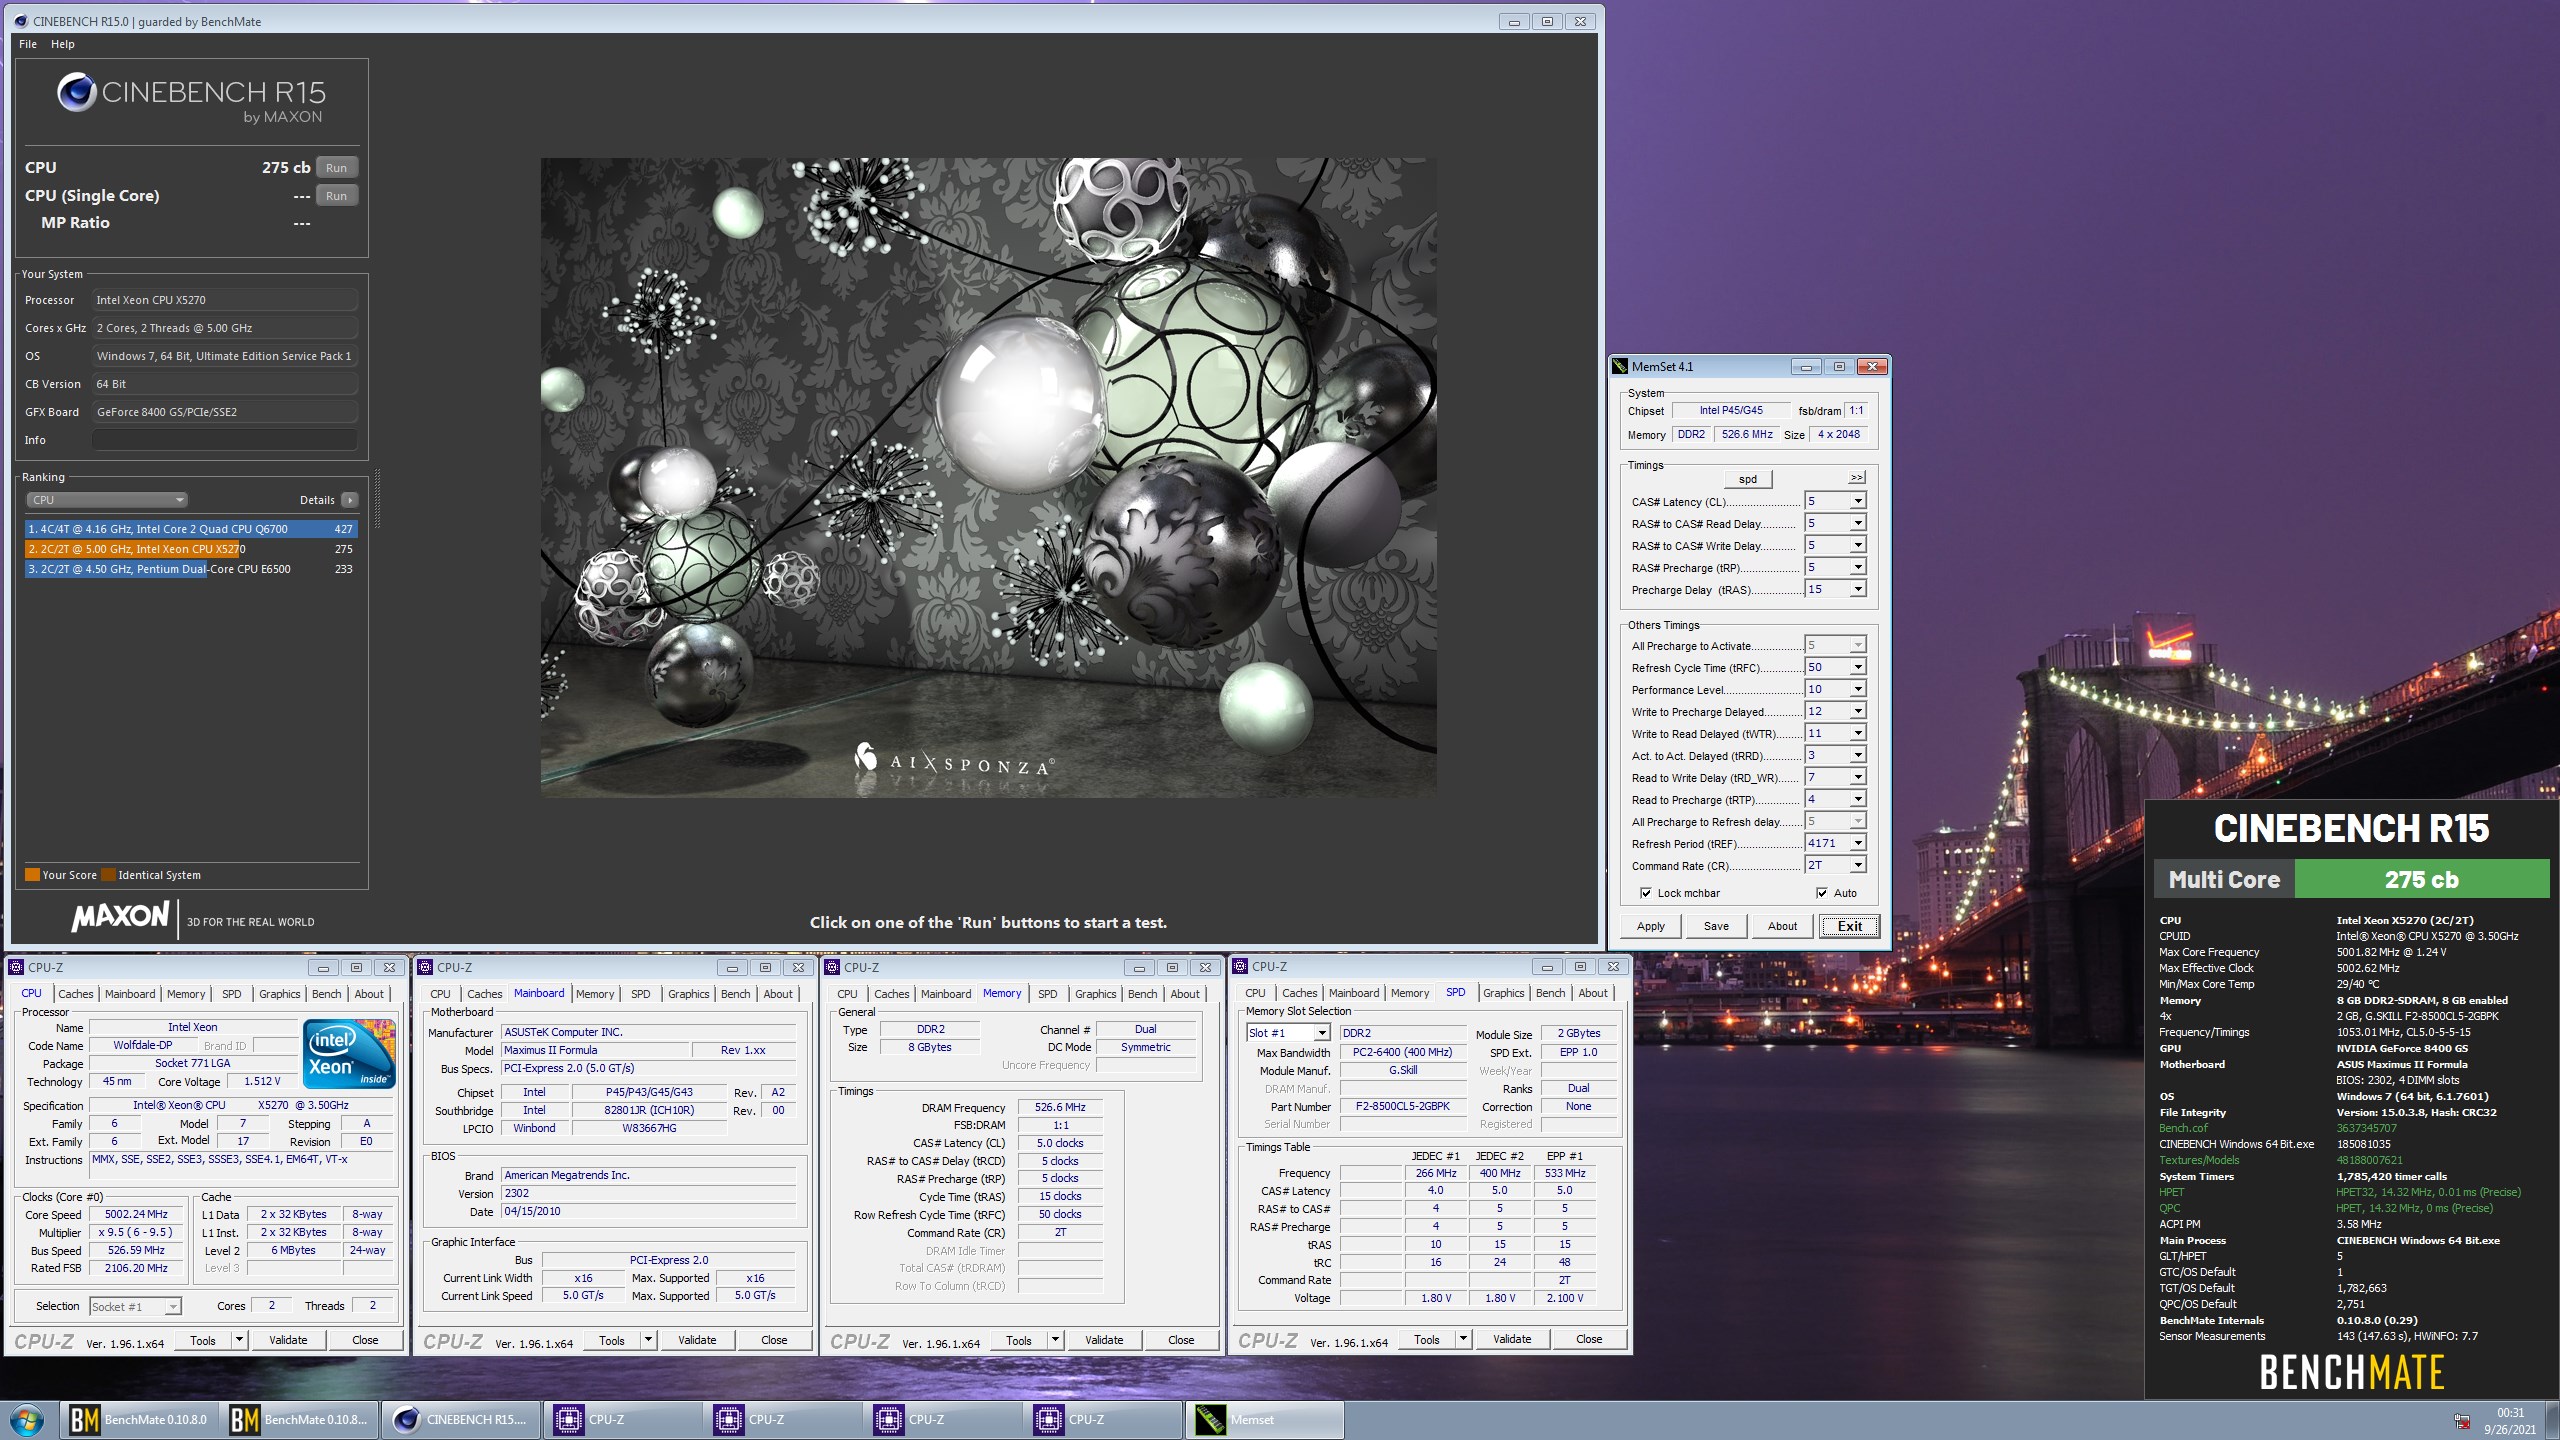
Task: Click the BenchMate logo in result panel
Action: 2351,1372
